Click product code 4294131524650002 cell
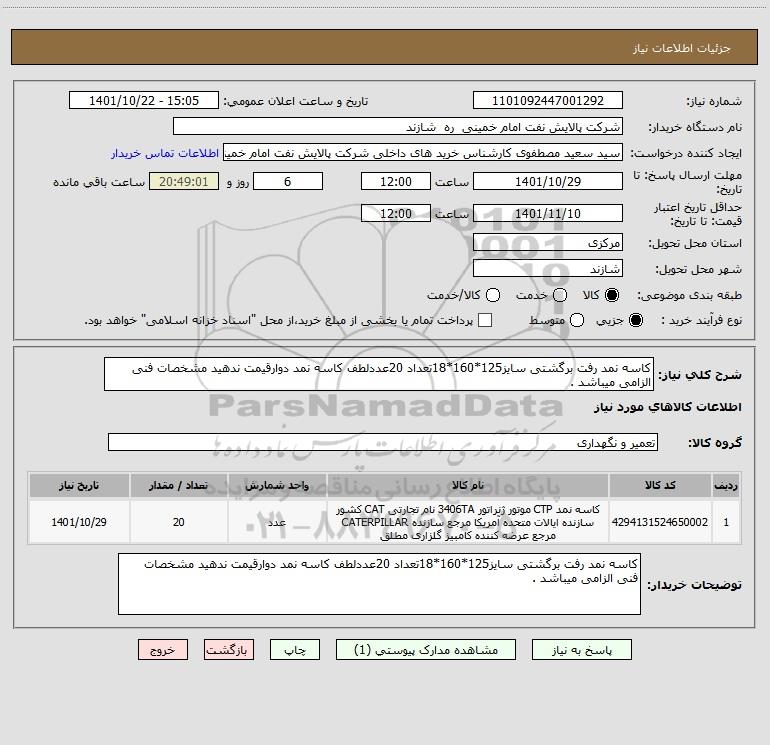770x745 pixels. [x=660, y=522]
